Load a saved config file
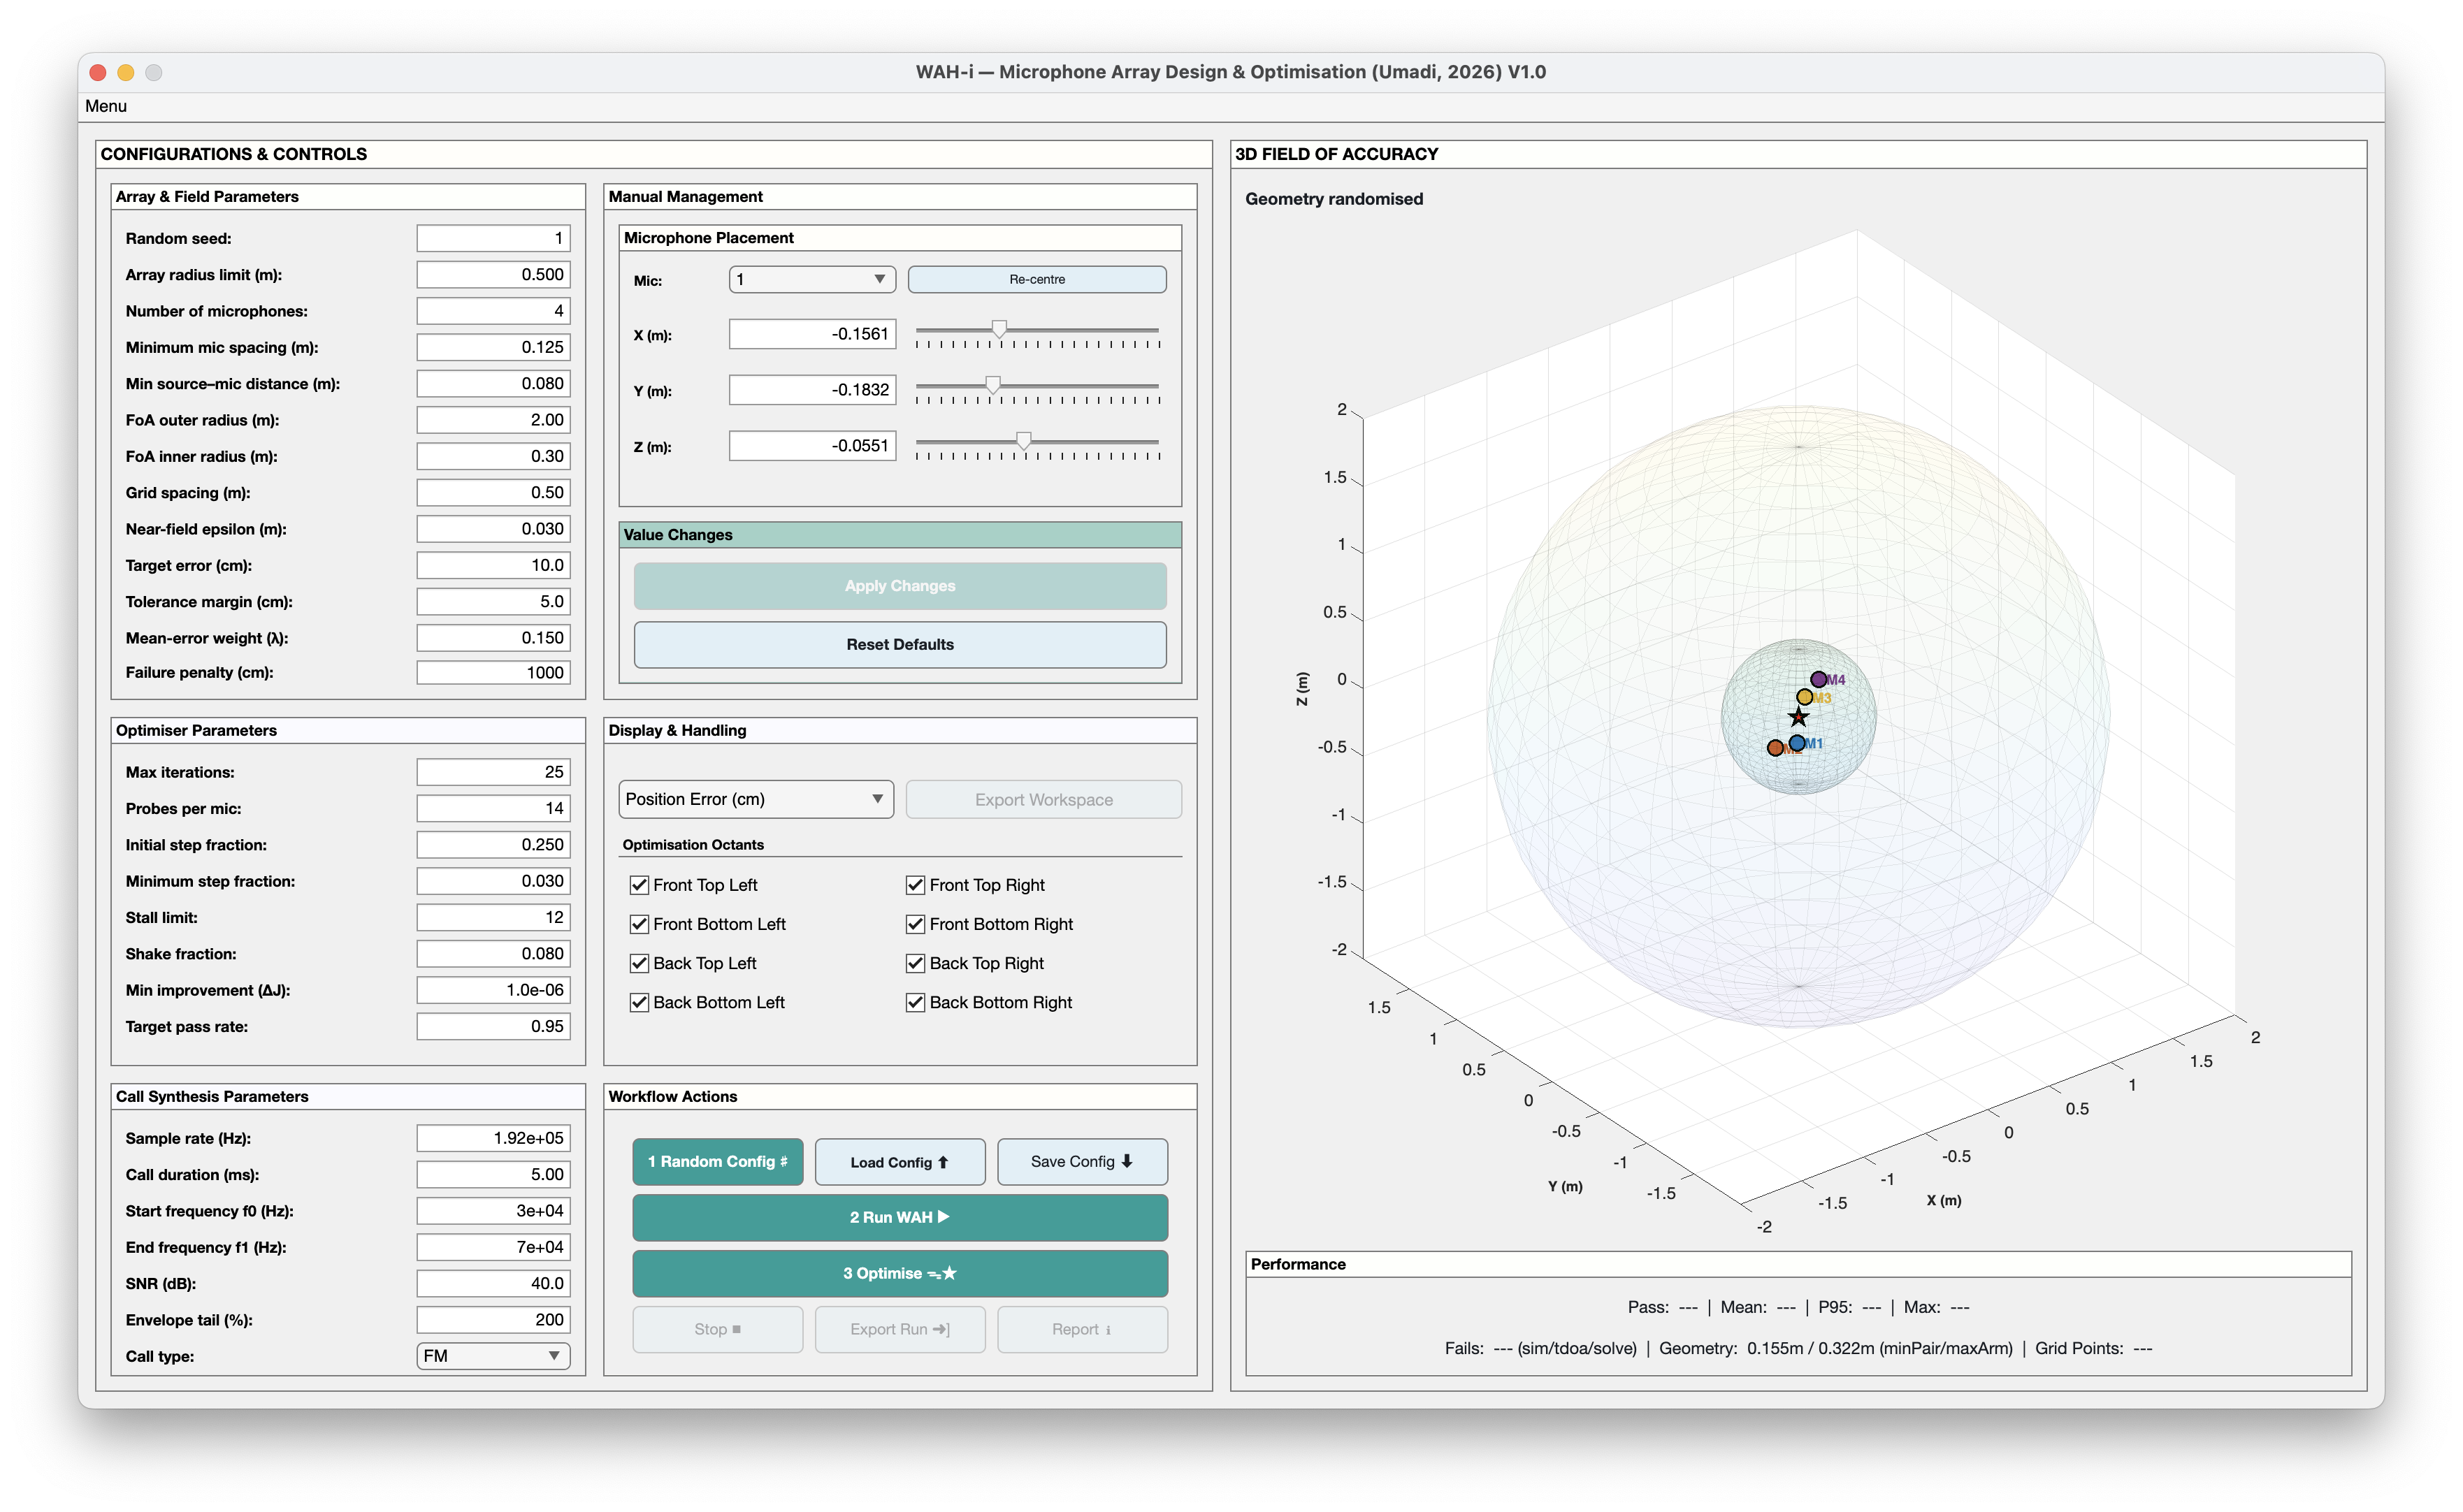 (899, 1161)
